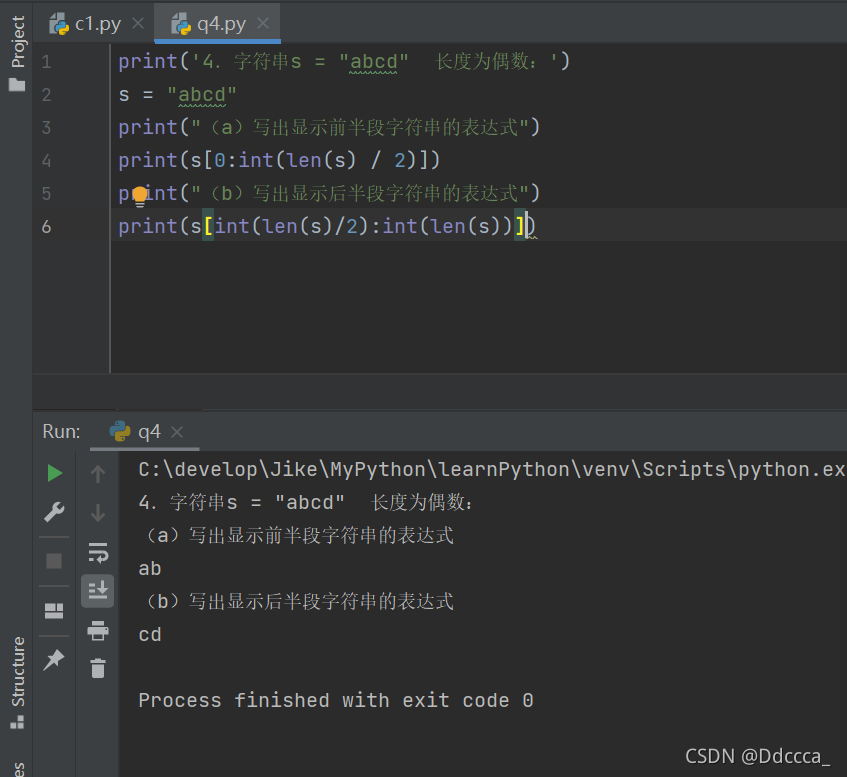
Task: Switch to the c1.py editor tab
Action: 97,22
